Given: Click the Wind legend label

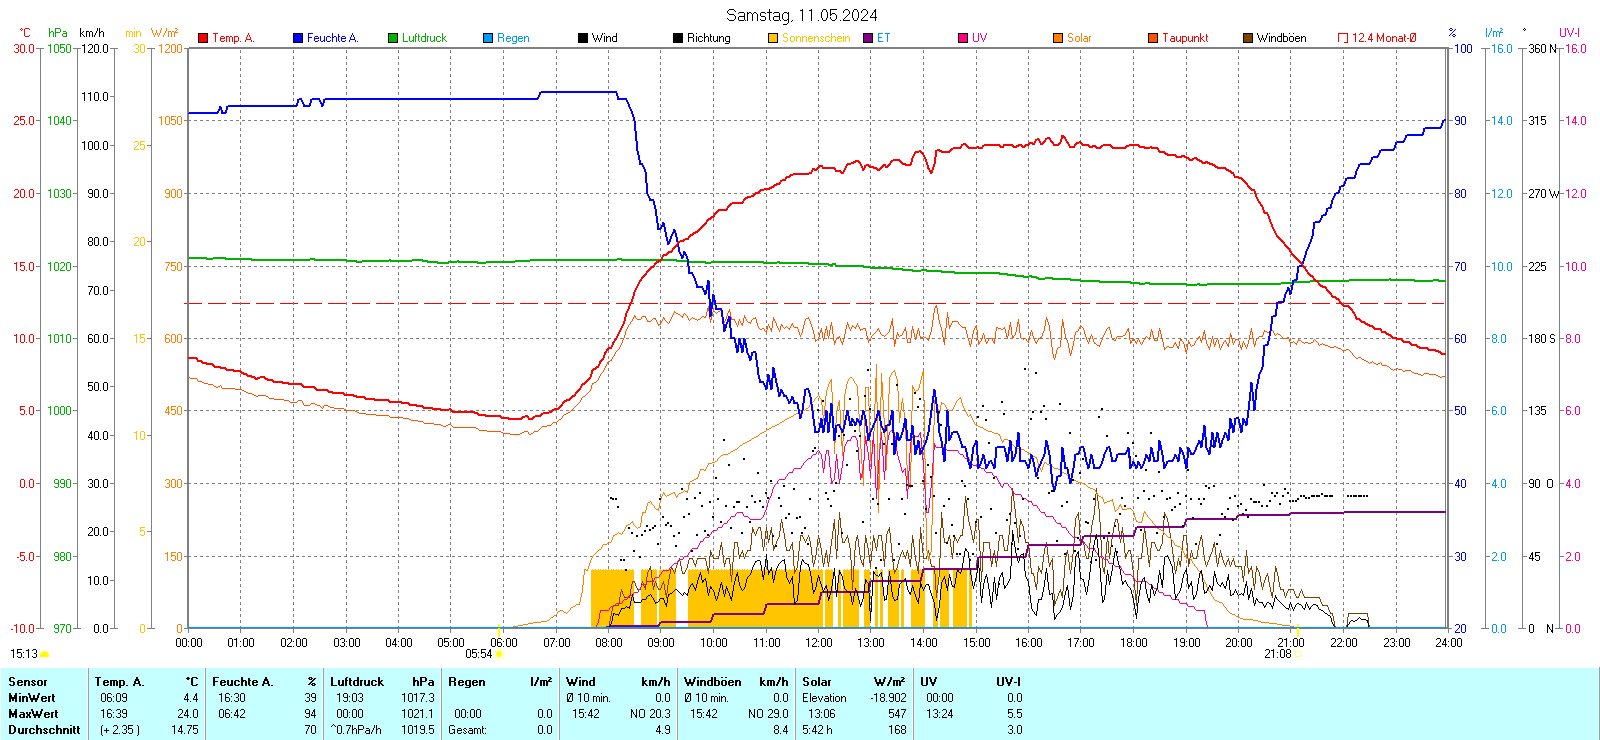Looking at the screenshot, I should [604, 38].
